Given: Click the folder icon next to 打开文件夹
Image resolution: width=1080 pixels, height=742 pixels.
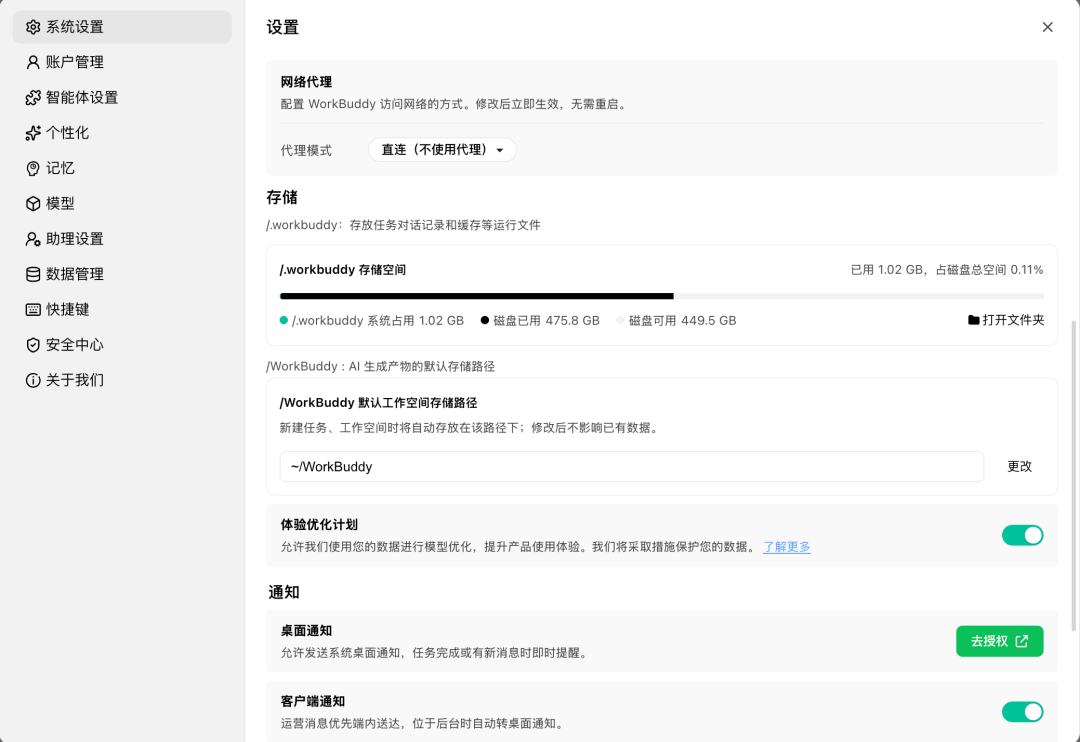Looking at the screenshot, I should tap(973, 320).
